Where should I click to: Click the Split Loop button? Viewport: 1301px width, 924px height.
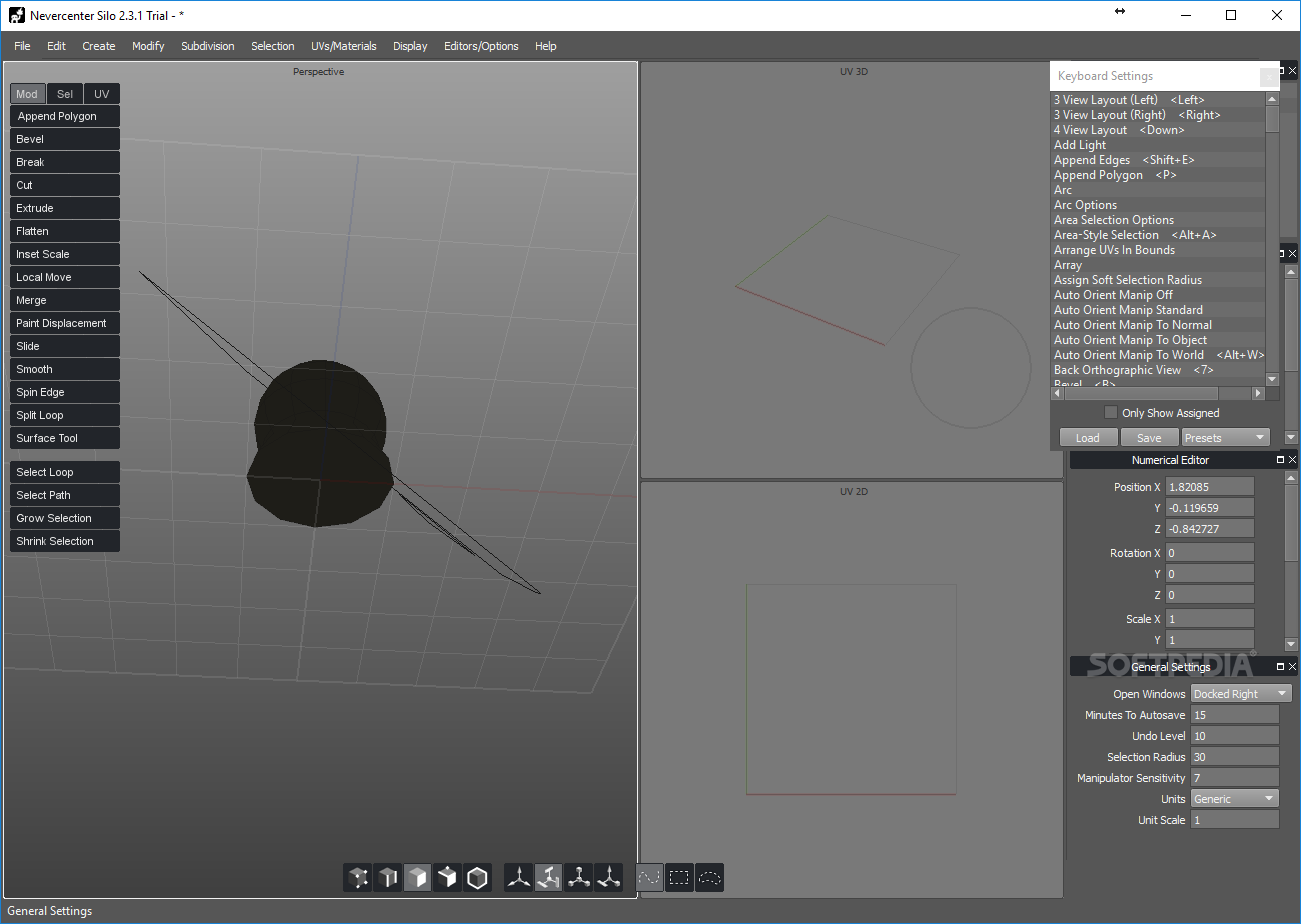pos(65,416)
